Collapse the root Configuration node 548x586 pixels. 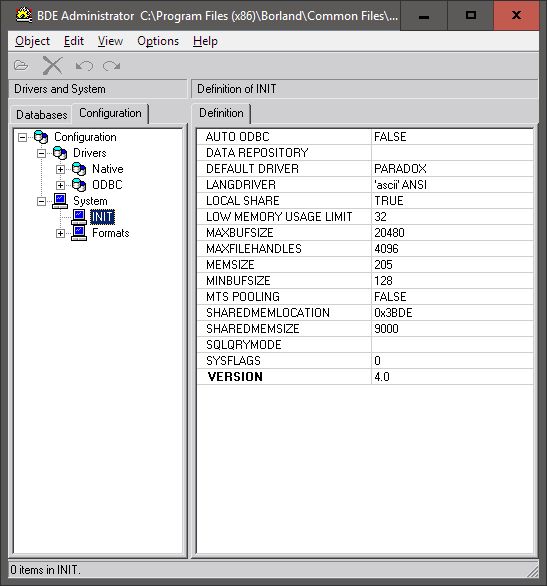coord(22,138)
